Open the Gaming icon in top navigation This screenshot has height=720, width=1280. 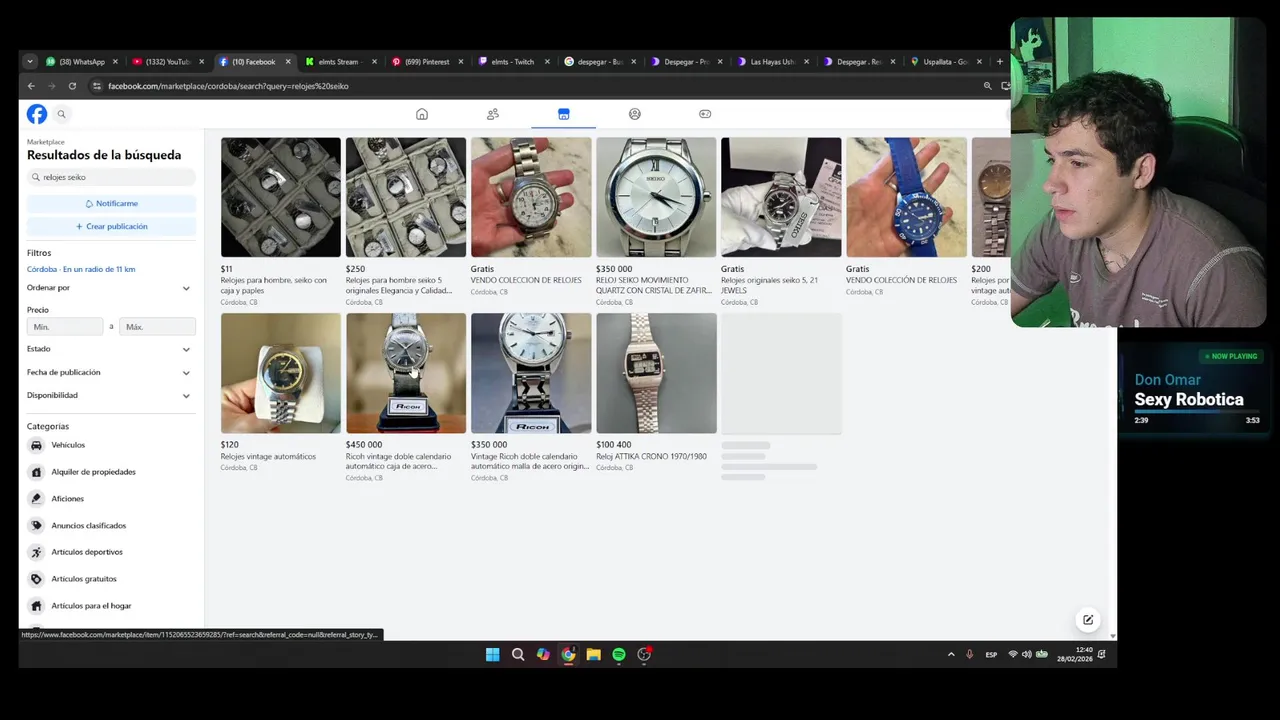(x=705, y=114)
